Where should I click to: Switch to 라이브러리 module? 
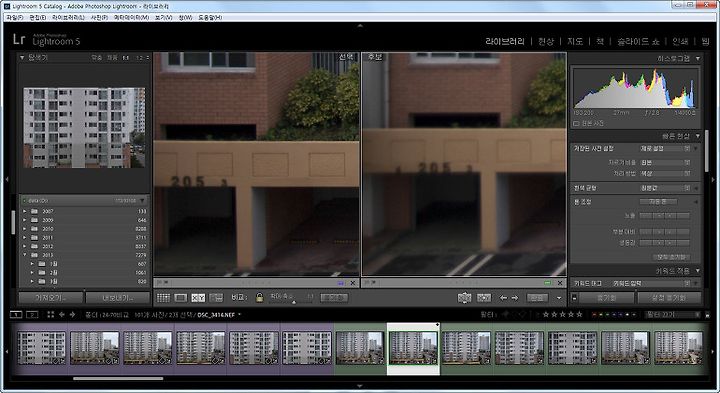(x=505, y=41)
